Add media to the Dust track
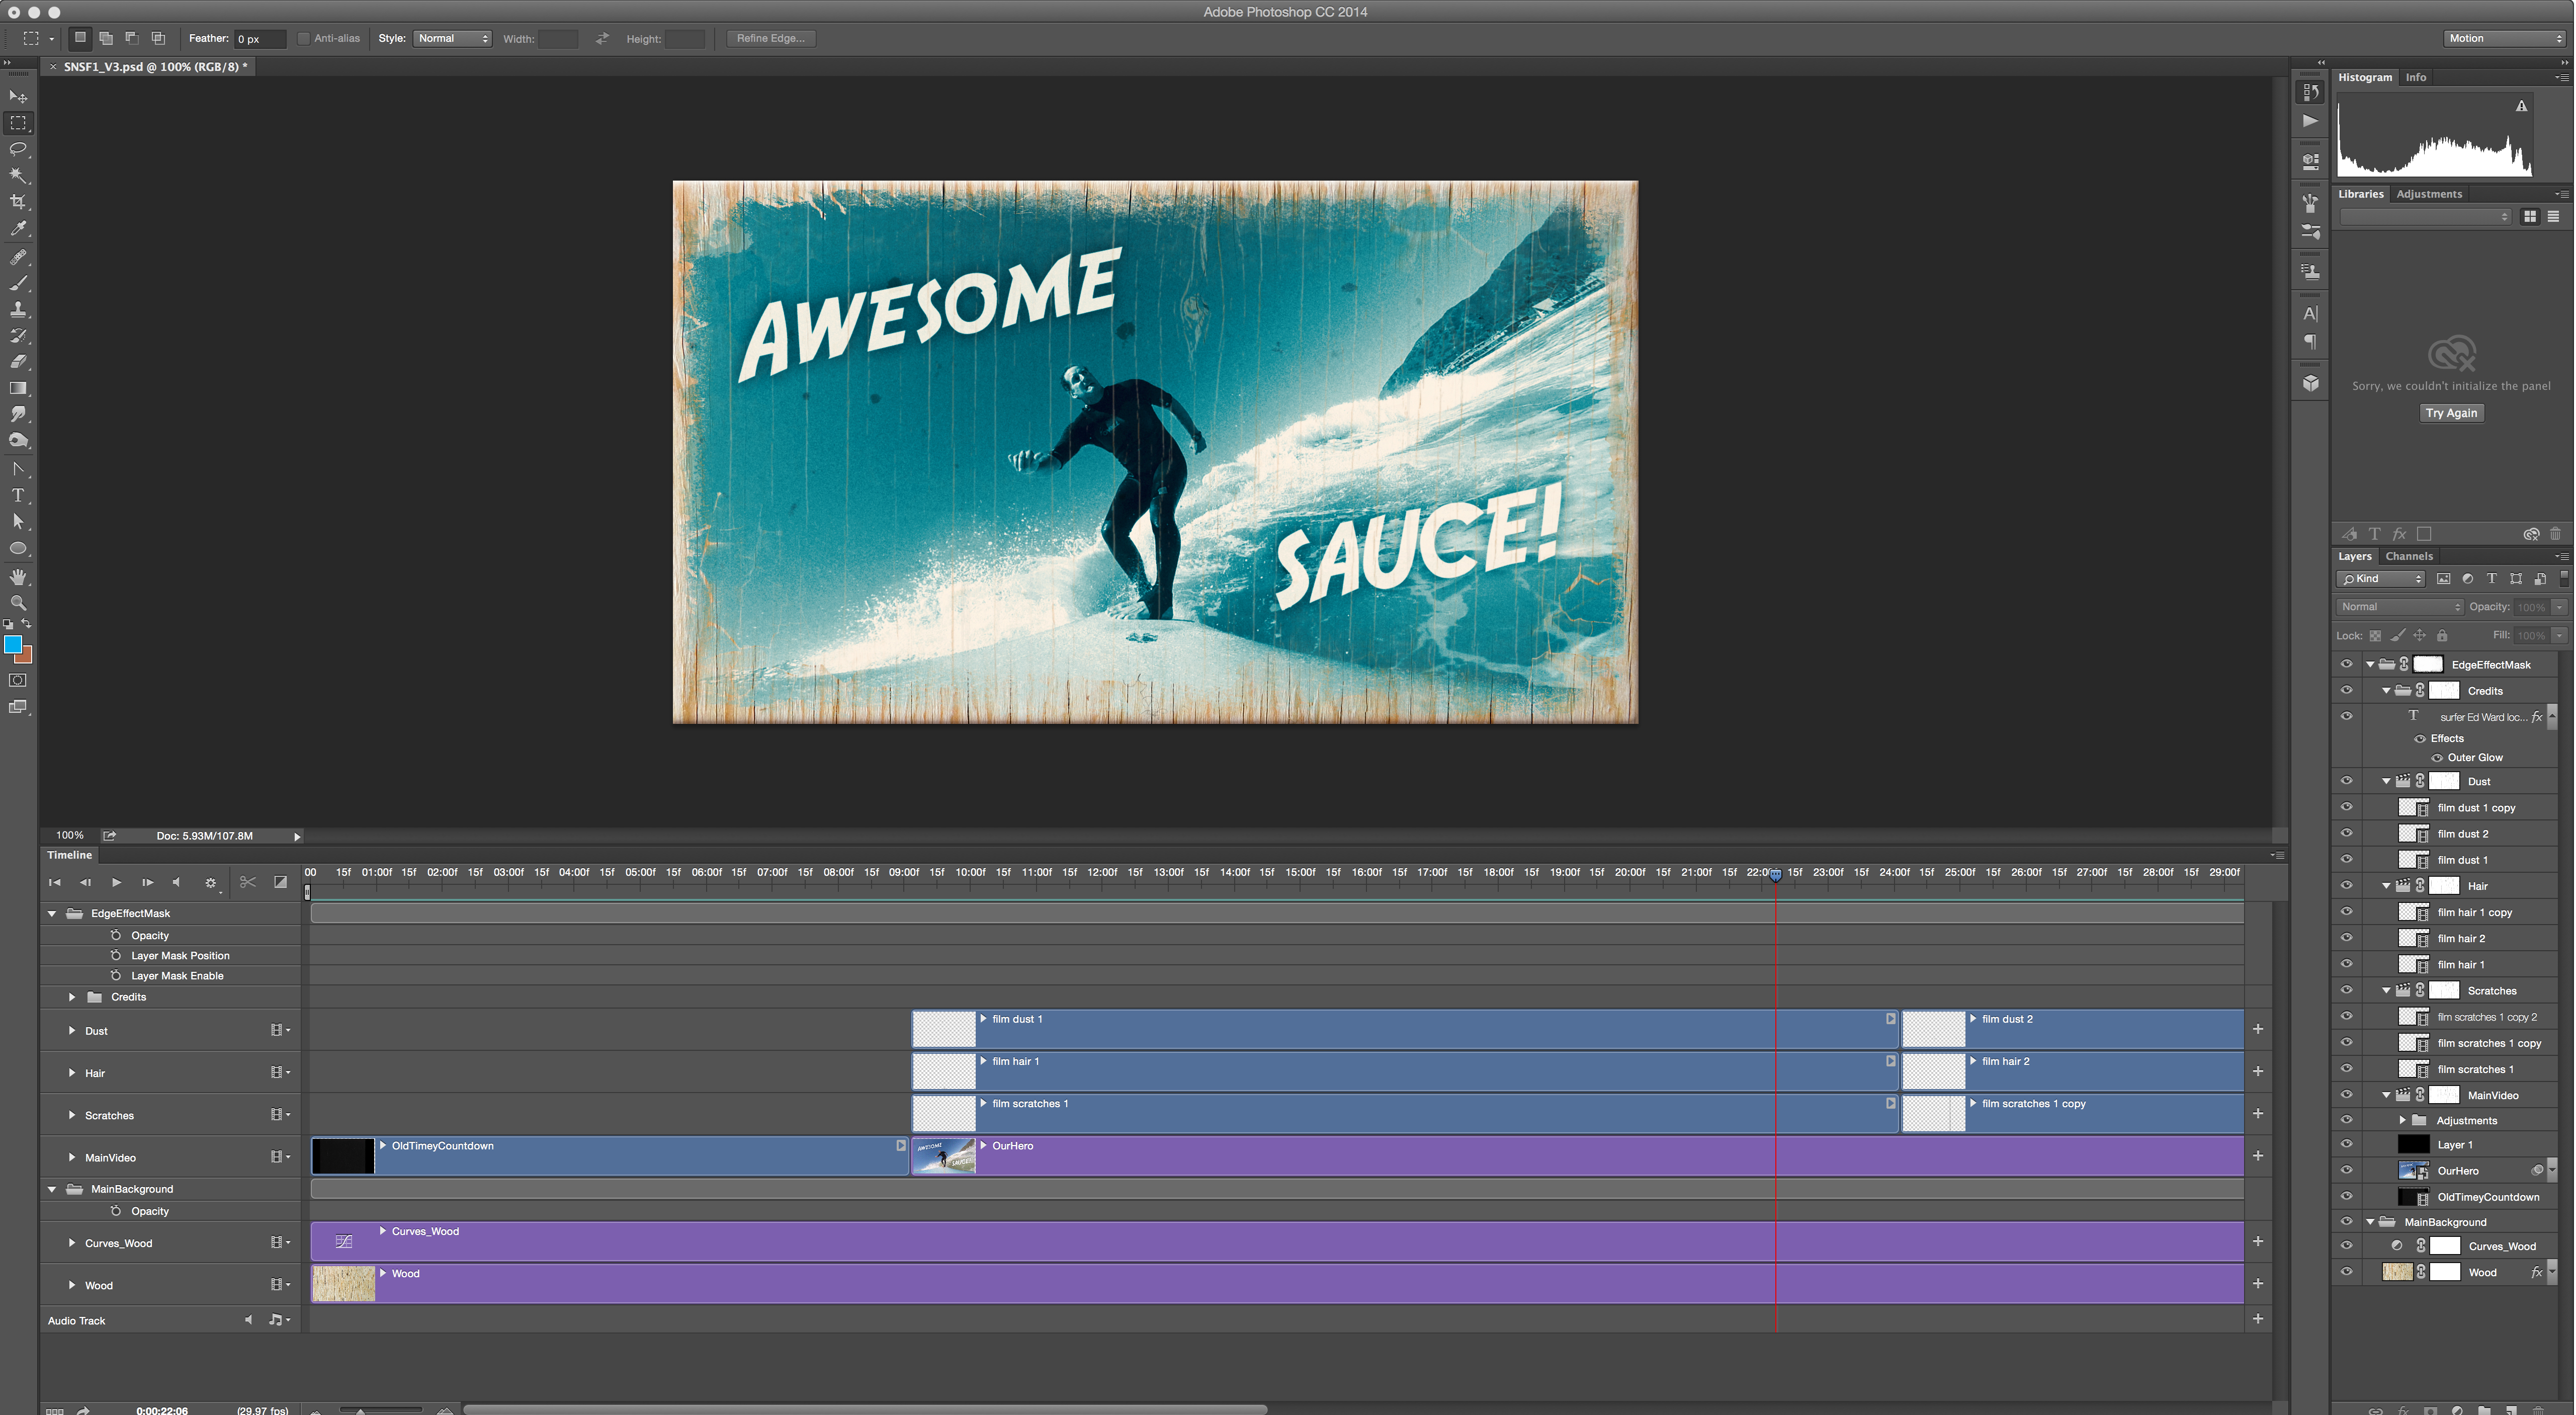This screenshot has height=1415, width=2576. tap(2258, 1029)
